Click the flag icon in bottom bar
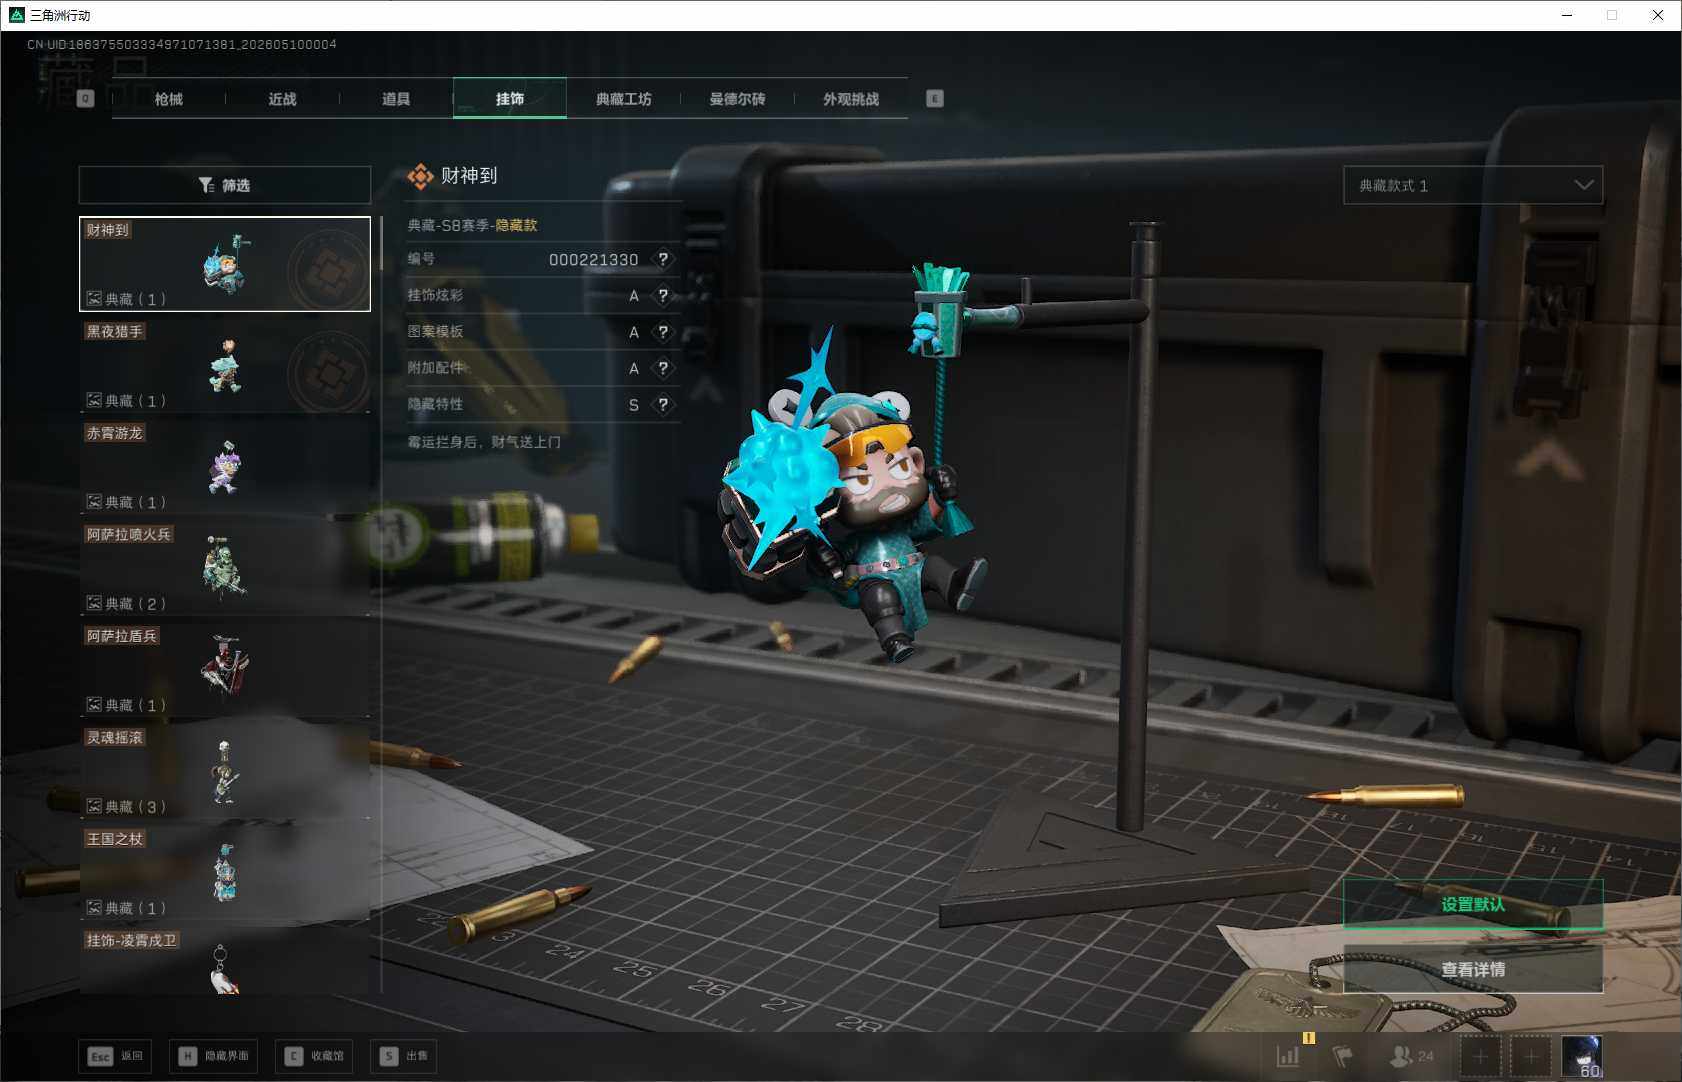 (1343, 1055)
